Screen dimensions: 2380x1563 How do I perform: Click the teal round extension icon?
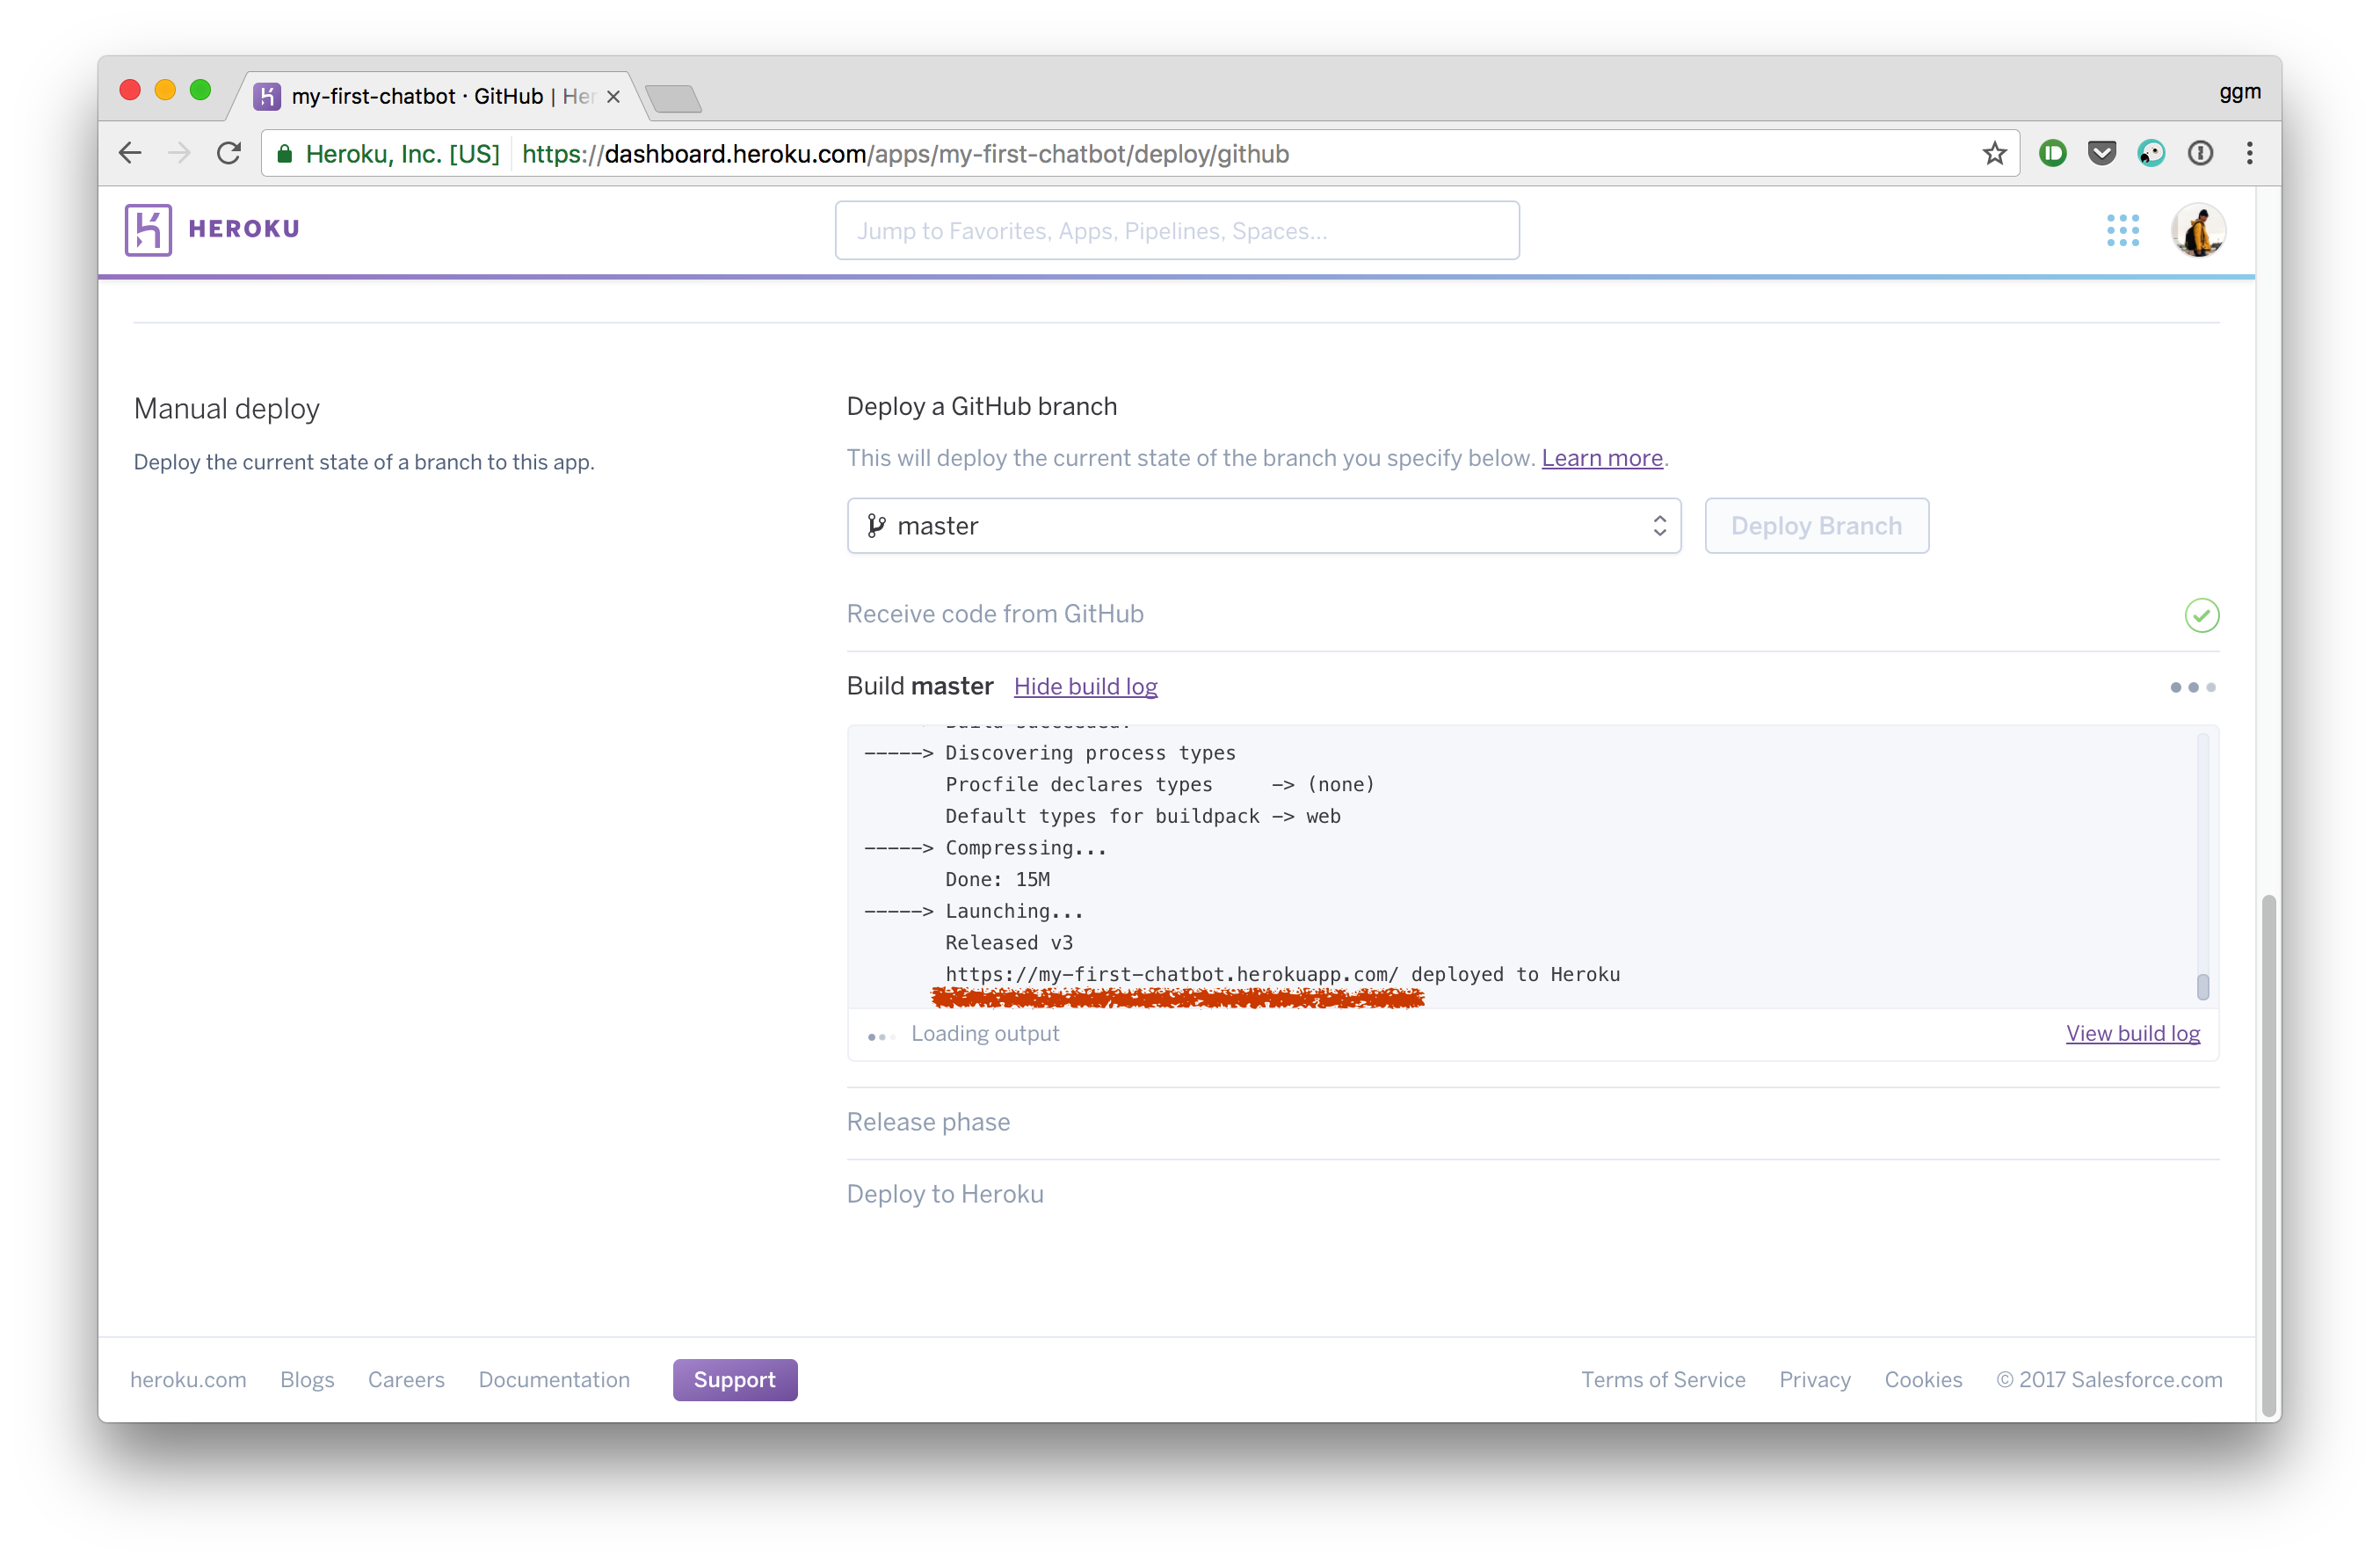[2150, 153]
